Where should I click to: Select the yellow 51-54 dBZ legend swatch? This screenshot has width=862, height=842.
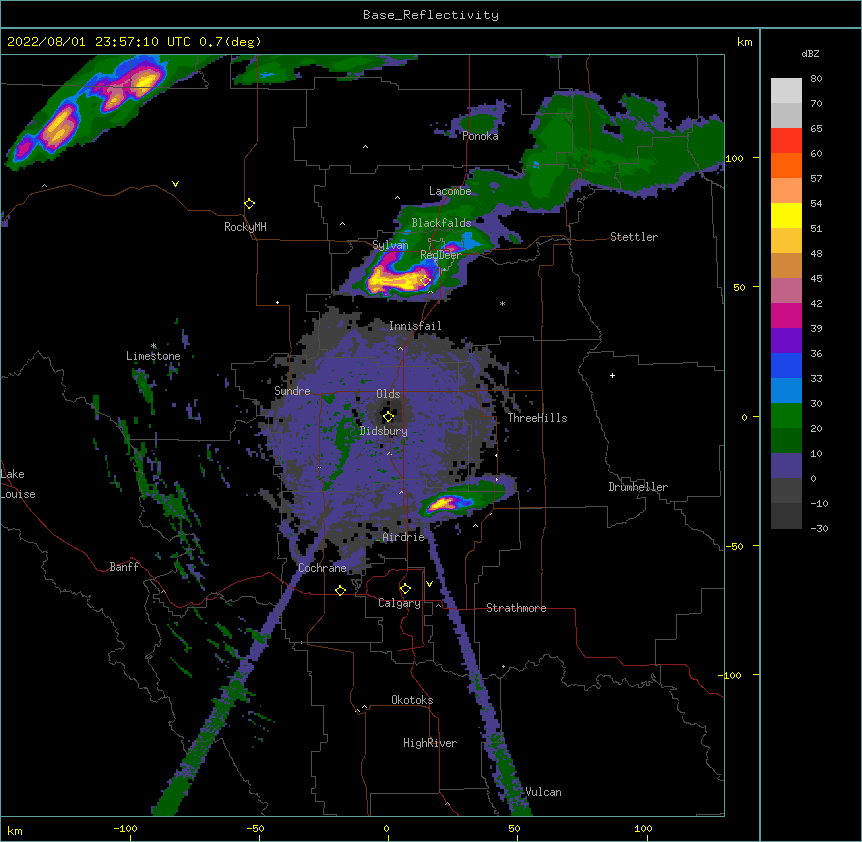[786, 215]
